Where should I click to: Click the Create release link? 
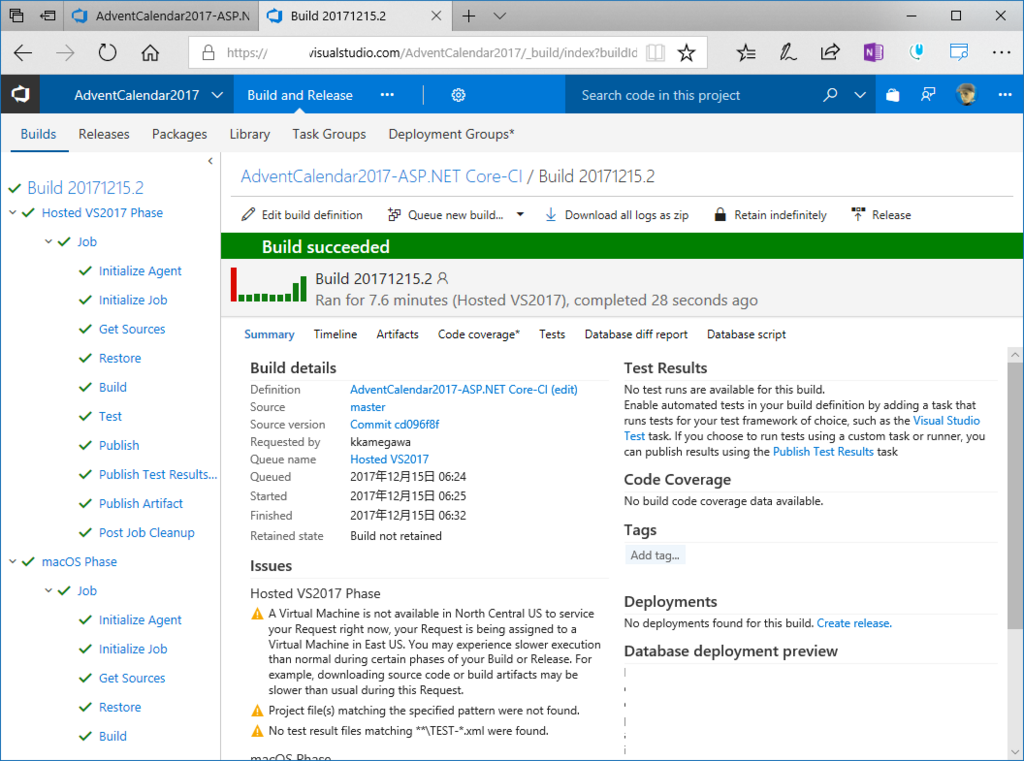(x=854, y=623)
